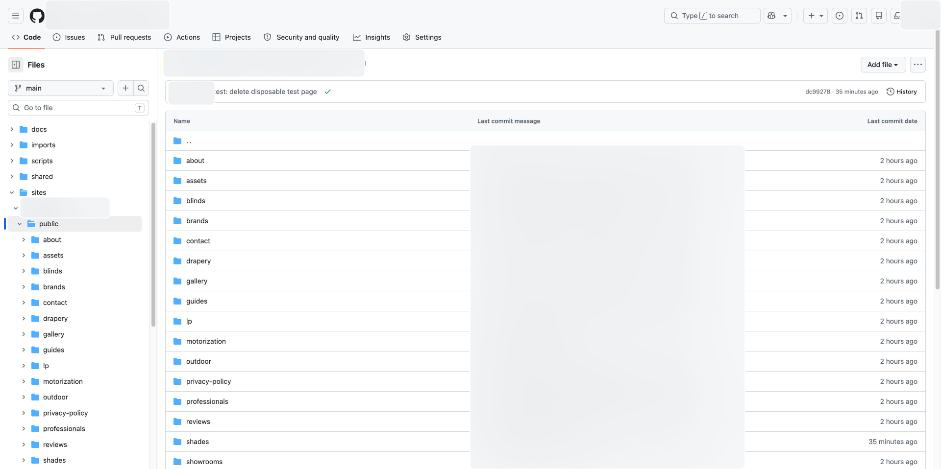
Task: Open the Pull requests tab
Action: pos(124,37)
